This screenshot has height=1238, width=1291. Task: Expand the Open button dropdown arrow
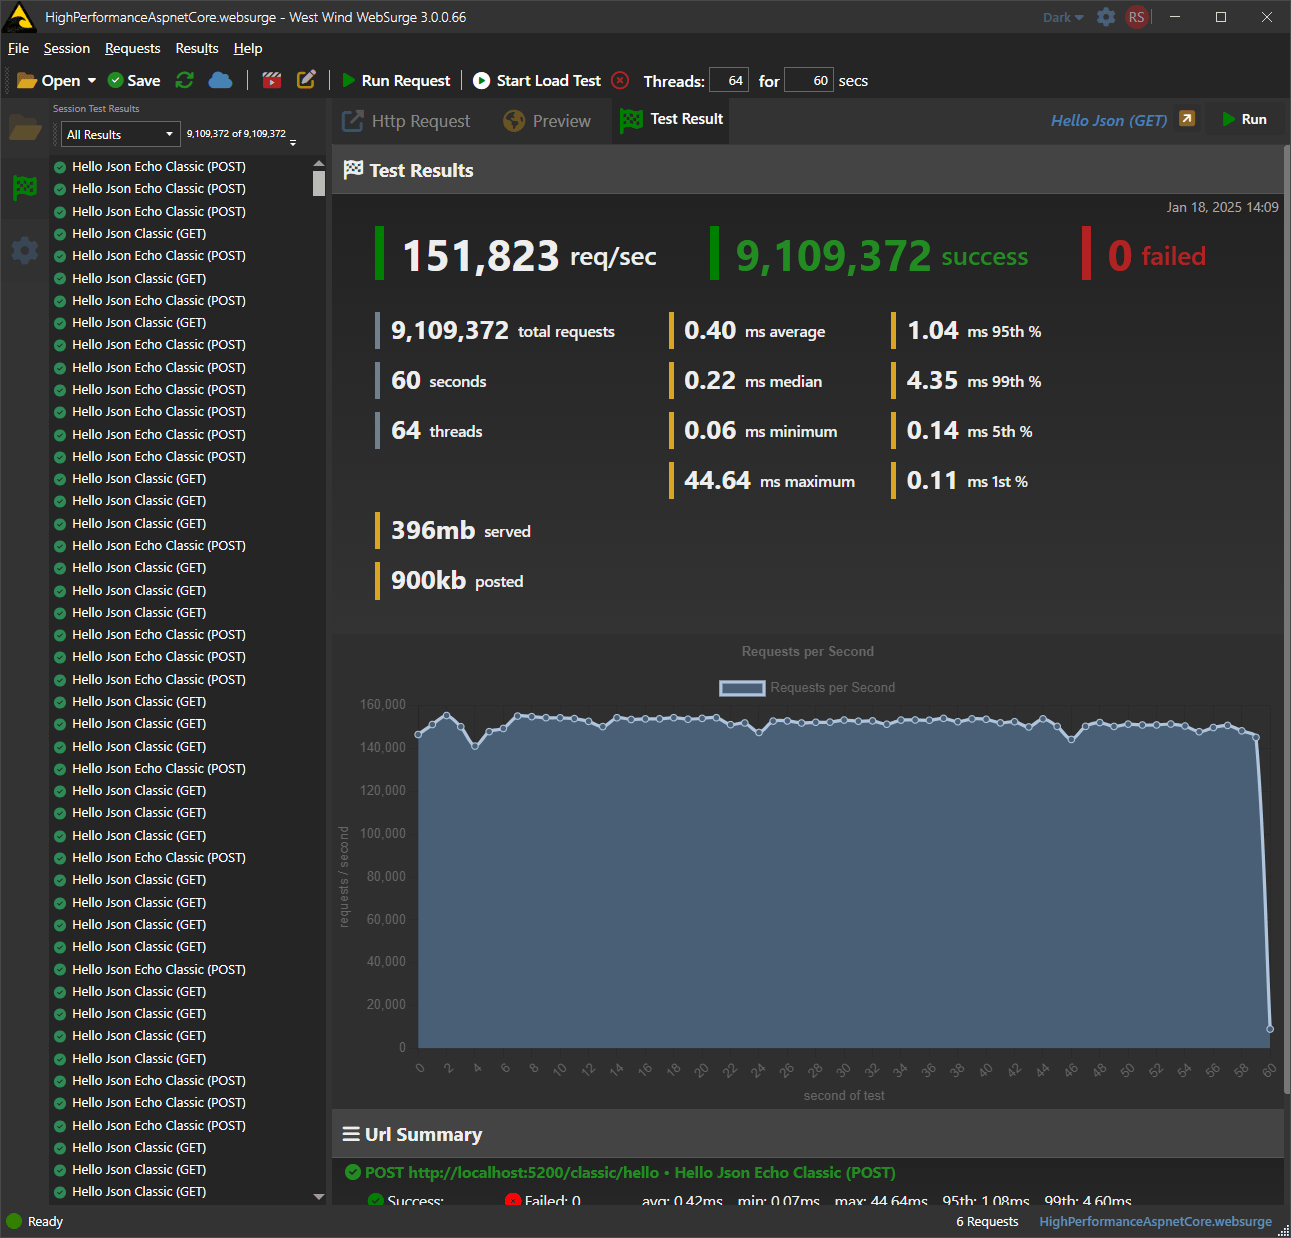(x=92, y=80)
